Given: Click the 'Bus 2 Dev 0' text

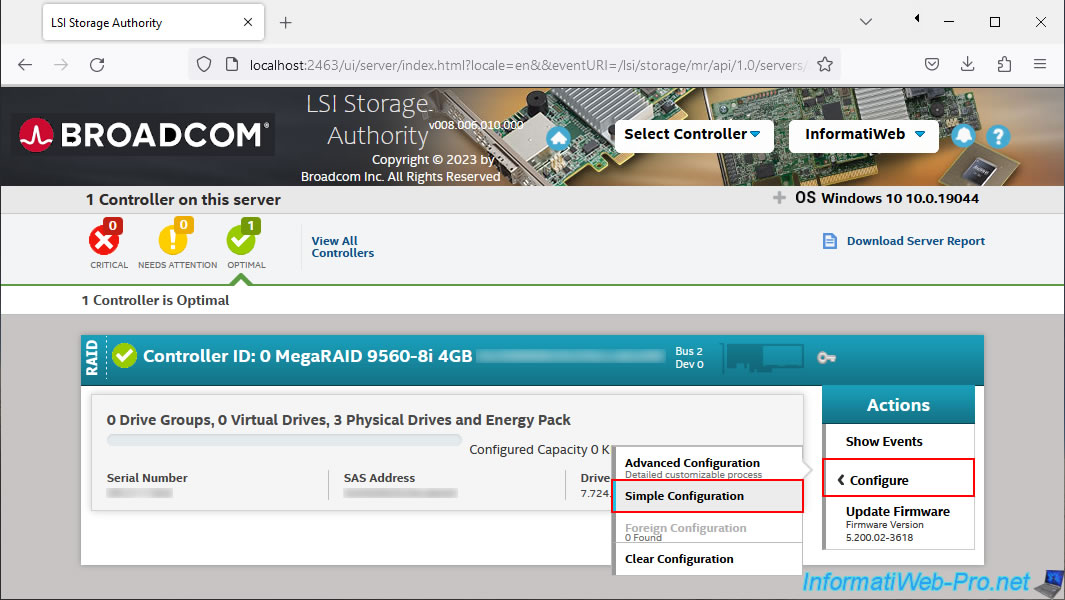Looking at the screenshot, I should point(689,357).
